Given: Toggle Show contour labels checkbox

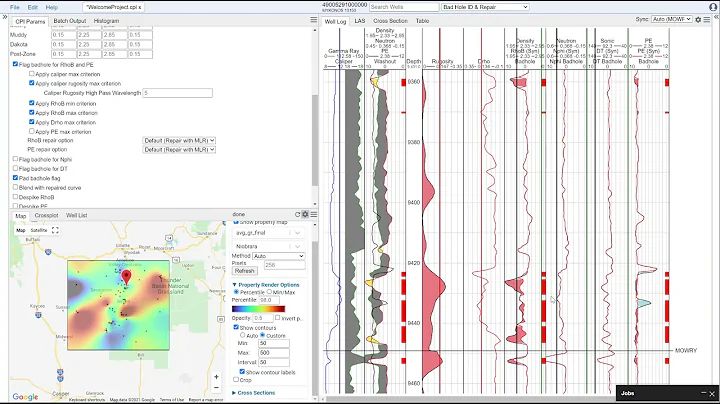Looking at the screenshot, I should coord(242,372).
